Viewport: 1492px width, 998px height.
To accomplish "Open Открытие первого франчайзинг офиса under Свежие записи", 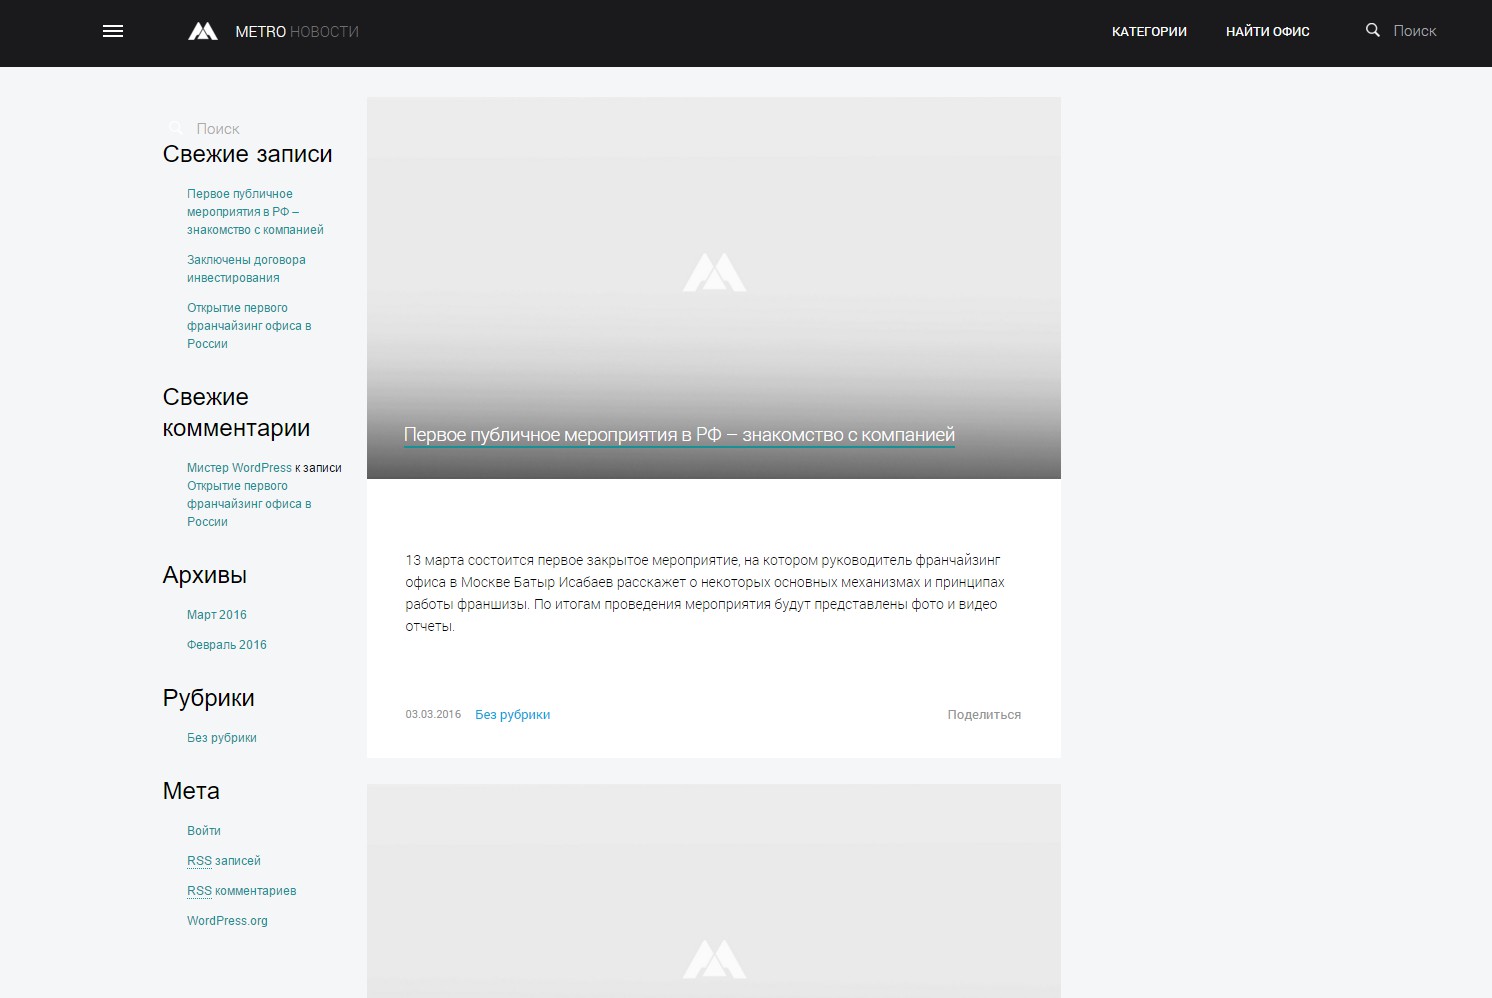I will [249, 326].
